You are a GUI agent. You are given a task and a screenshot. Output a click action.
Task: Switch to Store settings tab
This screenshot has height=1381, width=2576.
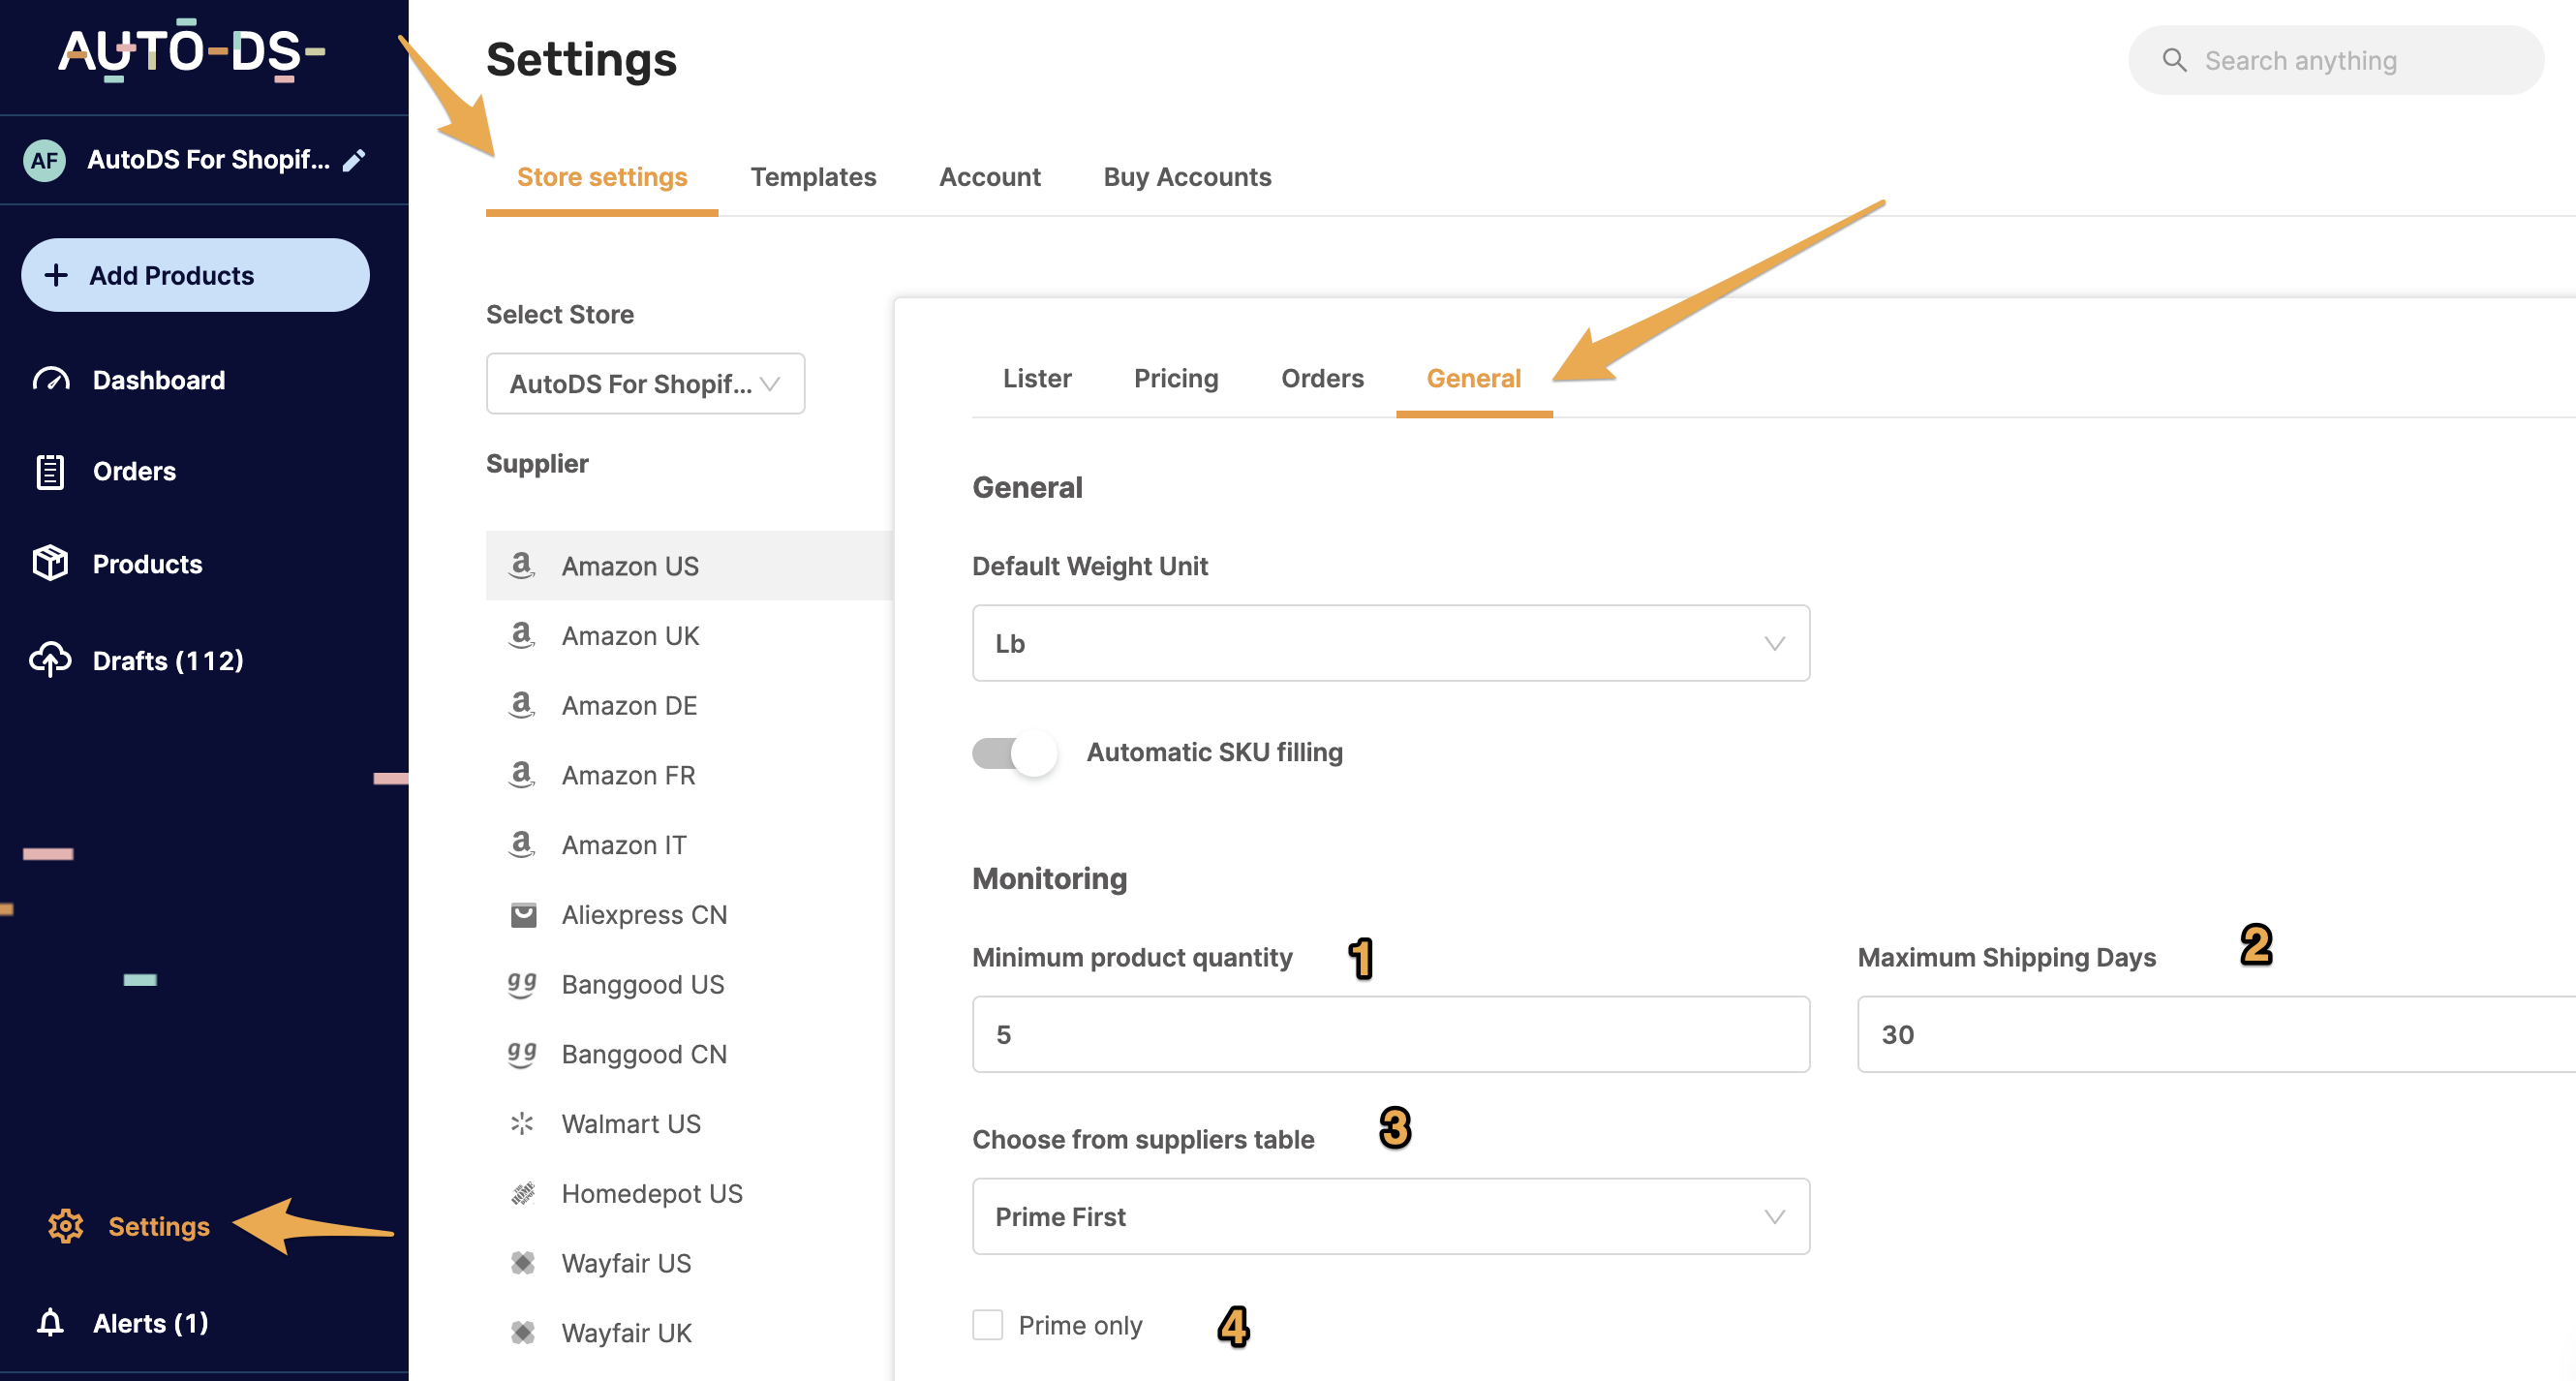pos(602,177)
